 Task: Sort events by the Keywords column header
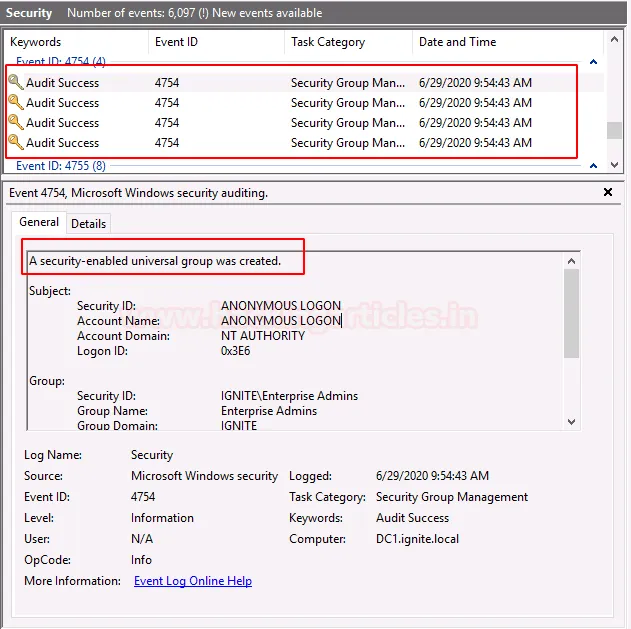[x=36, y=42]
